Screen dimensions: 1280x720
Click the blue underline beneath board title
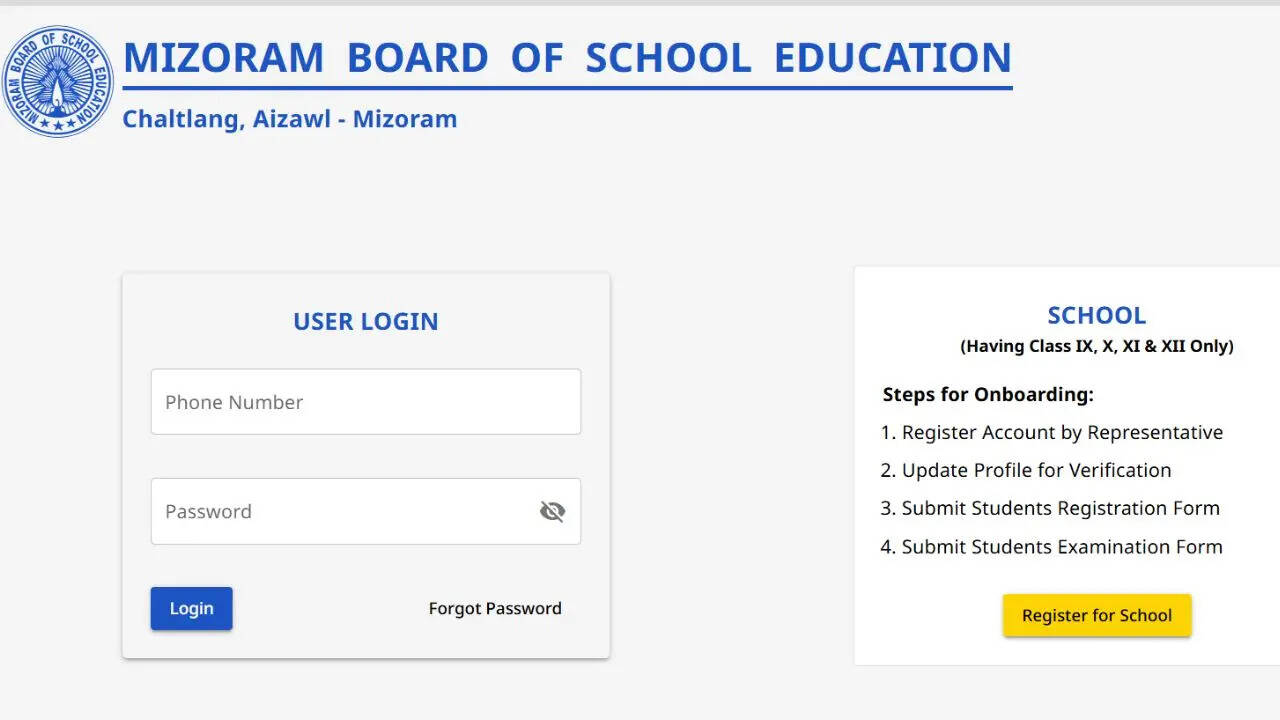pos(567,88)
